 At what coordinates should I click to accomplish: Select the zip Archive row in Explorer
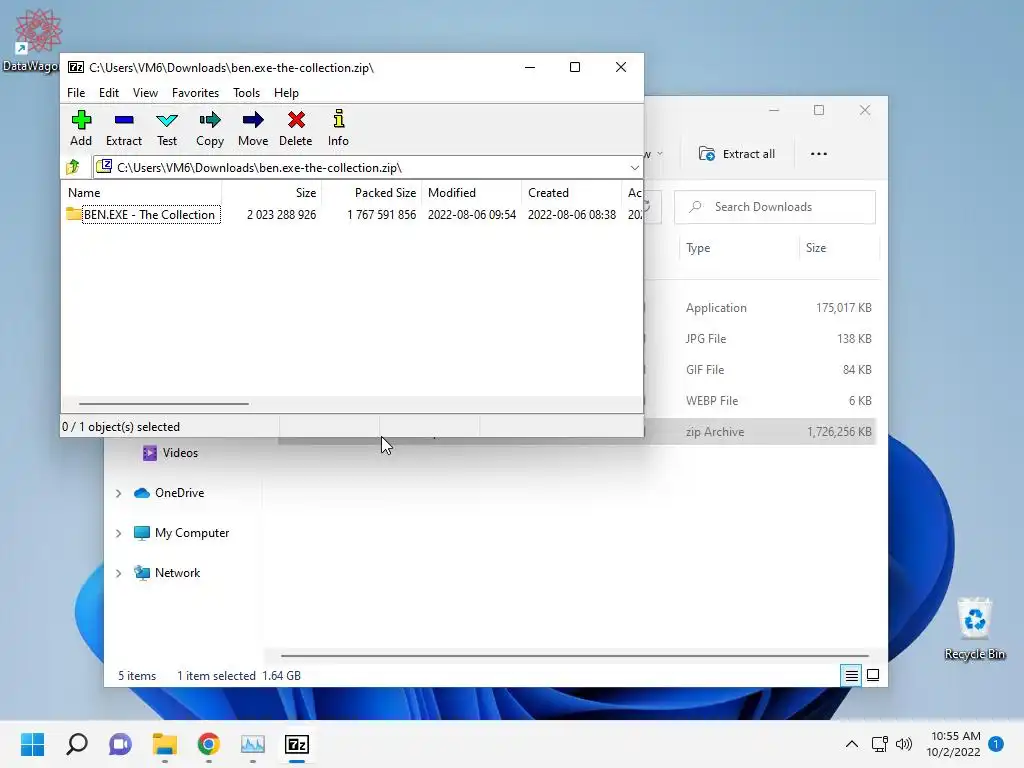(x=760, y=432)
